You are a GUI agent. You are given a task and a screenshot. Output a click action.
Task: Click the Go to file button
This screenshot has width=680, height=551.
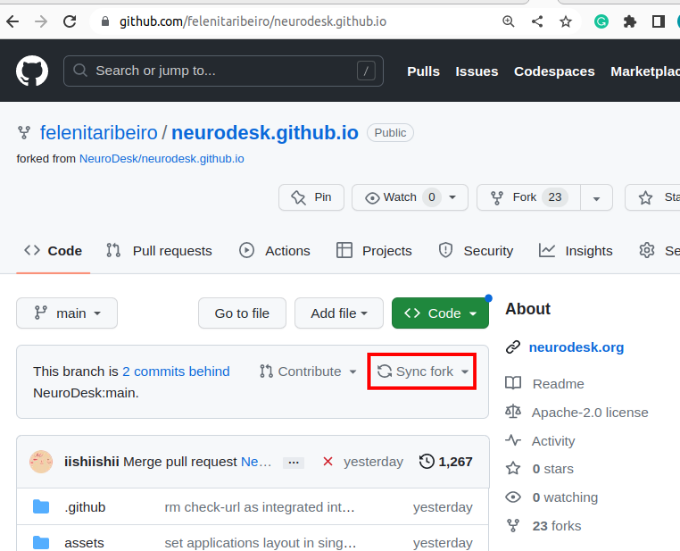click(242, 313)
